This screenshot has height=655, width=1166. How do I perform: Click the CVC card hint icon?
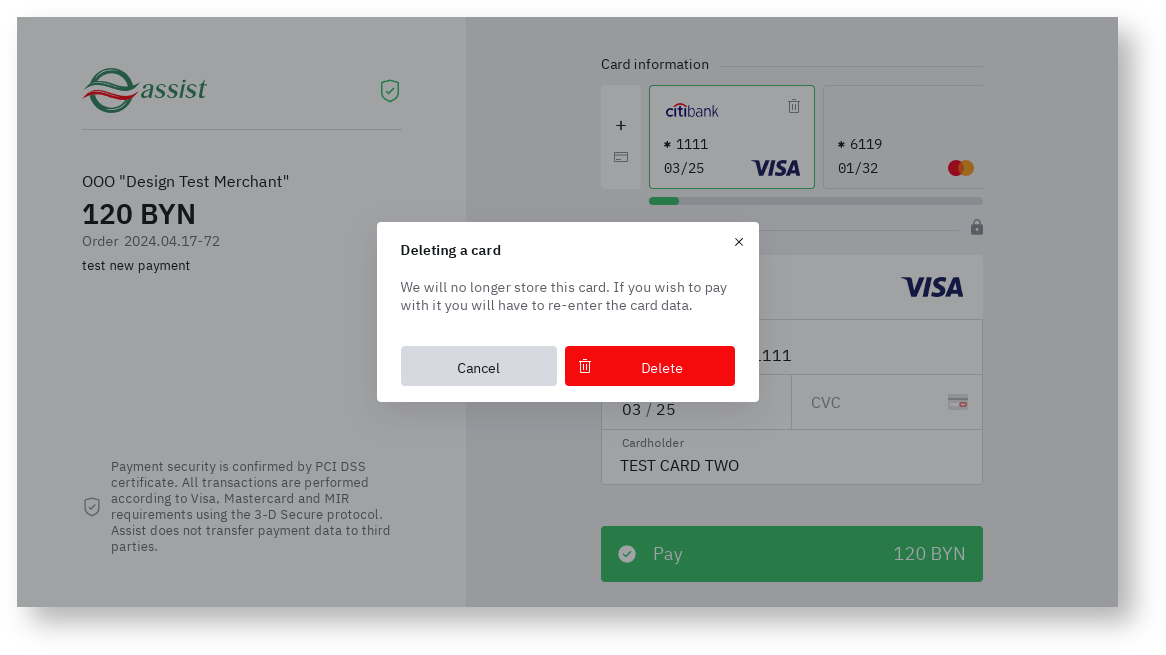(958, 402)
